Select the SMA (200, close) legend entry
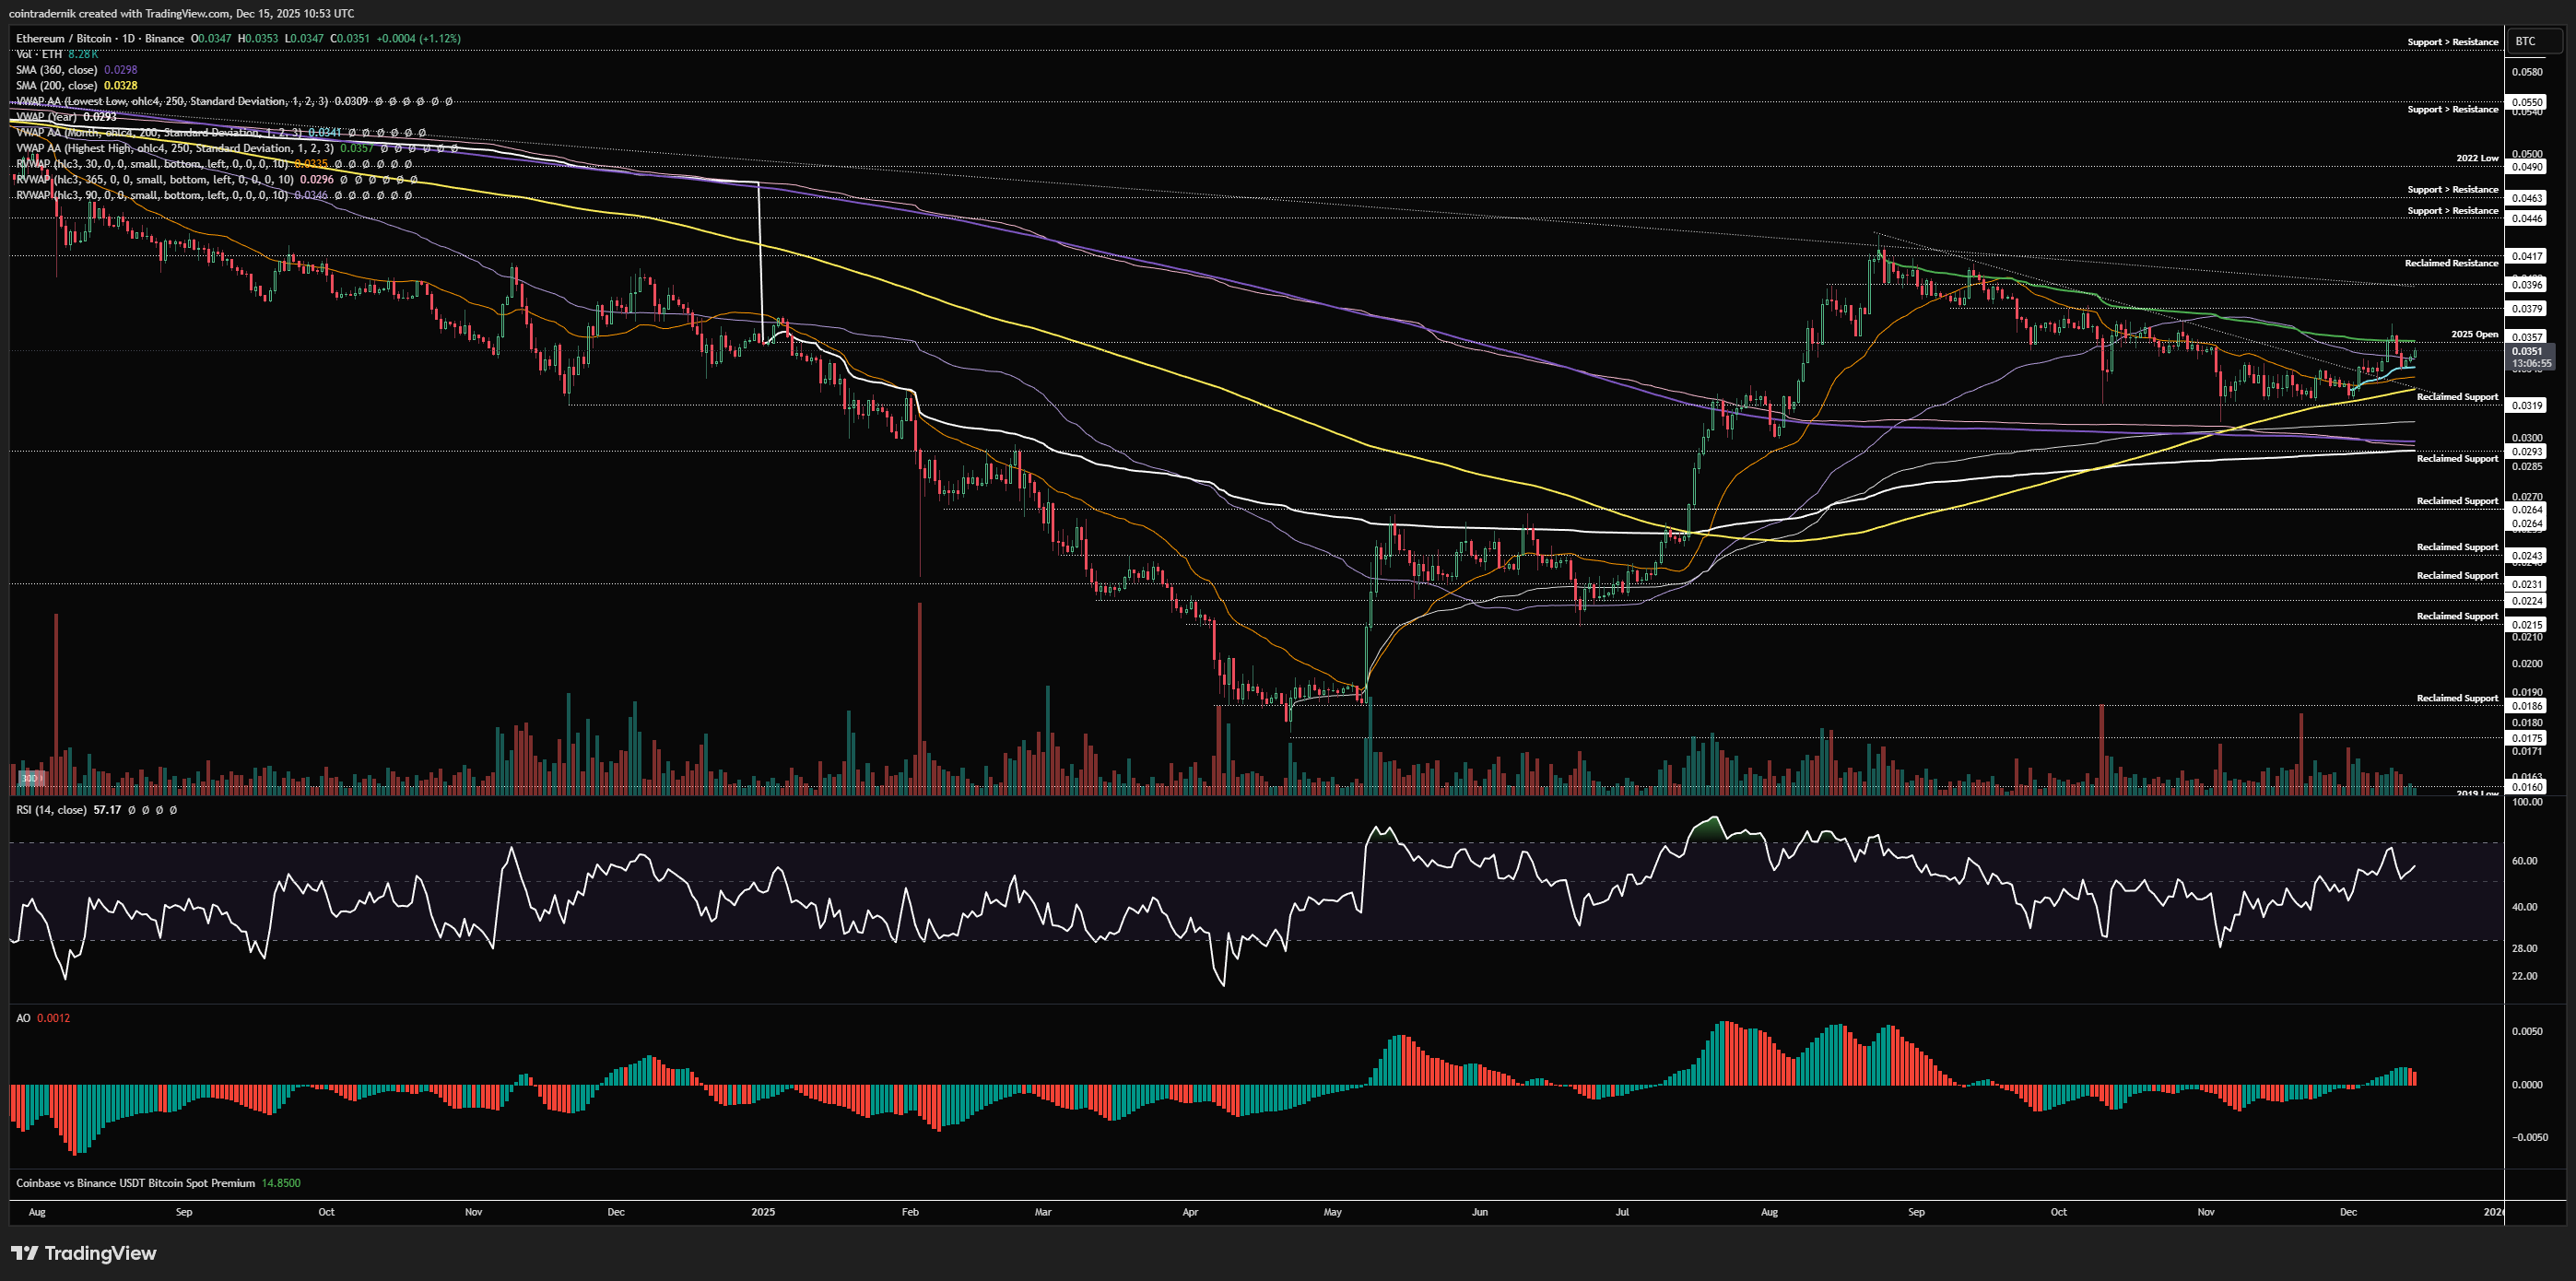 pyautogui.click(x=57, y=86)
